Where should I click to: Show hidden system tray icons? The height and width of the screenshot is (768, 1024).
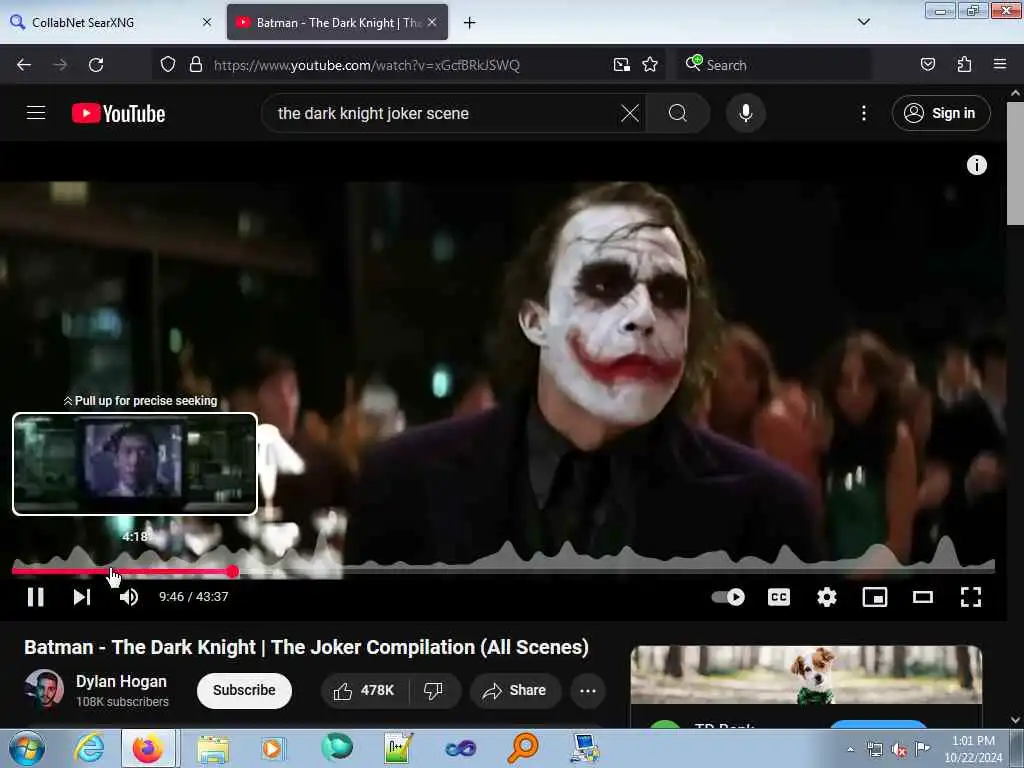(850, 749)
